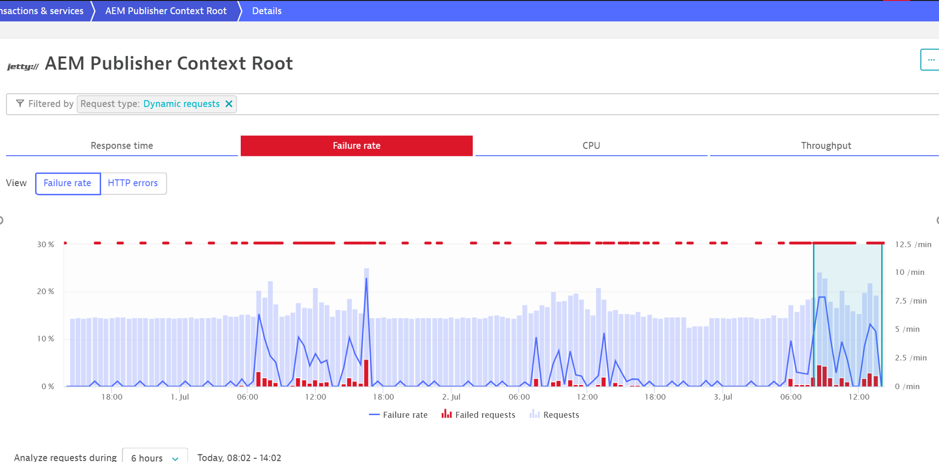Open the 6 hours timeframe dropdown

pyautogui.click(x=155, y=458)
